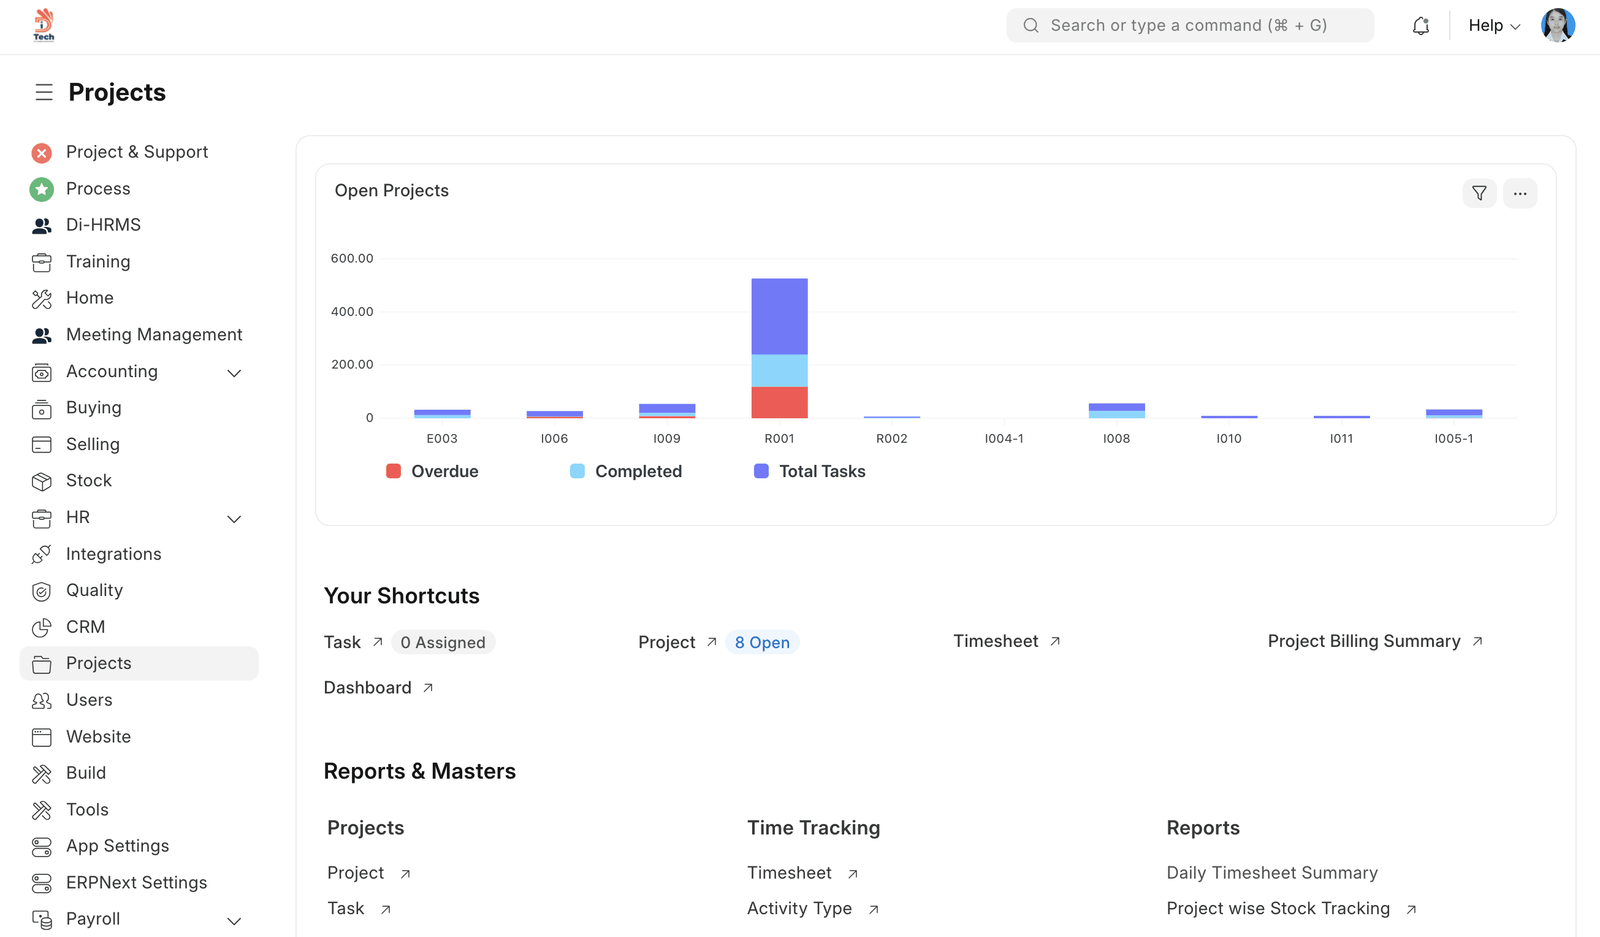This screenshot has height=937, width=1600.
Task: Select ERPNext Settings in the sidebar
Action: tap(136, 883)
